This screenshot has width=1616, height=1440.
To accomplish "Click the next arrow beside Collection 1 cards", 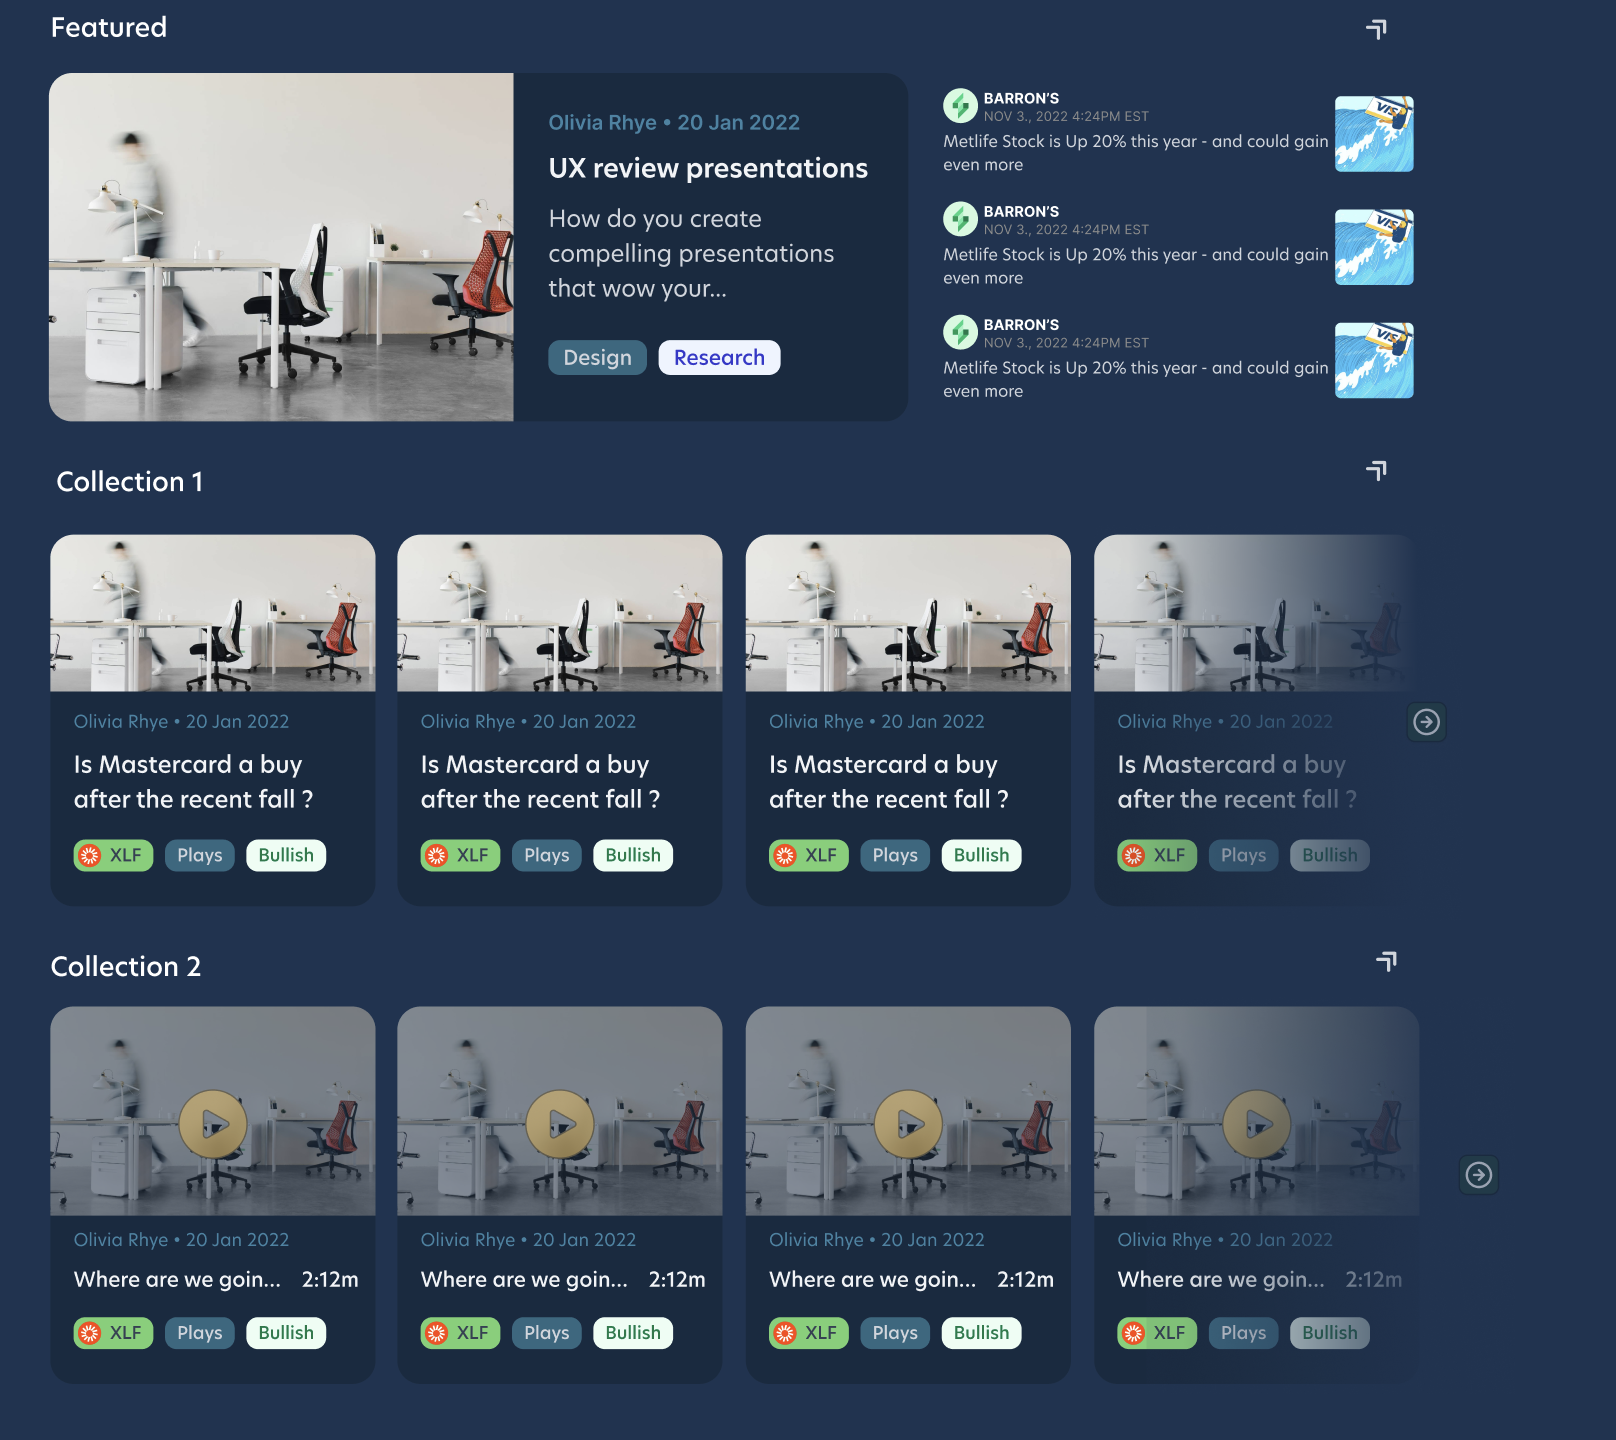I will [1427, 722].
